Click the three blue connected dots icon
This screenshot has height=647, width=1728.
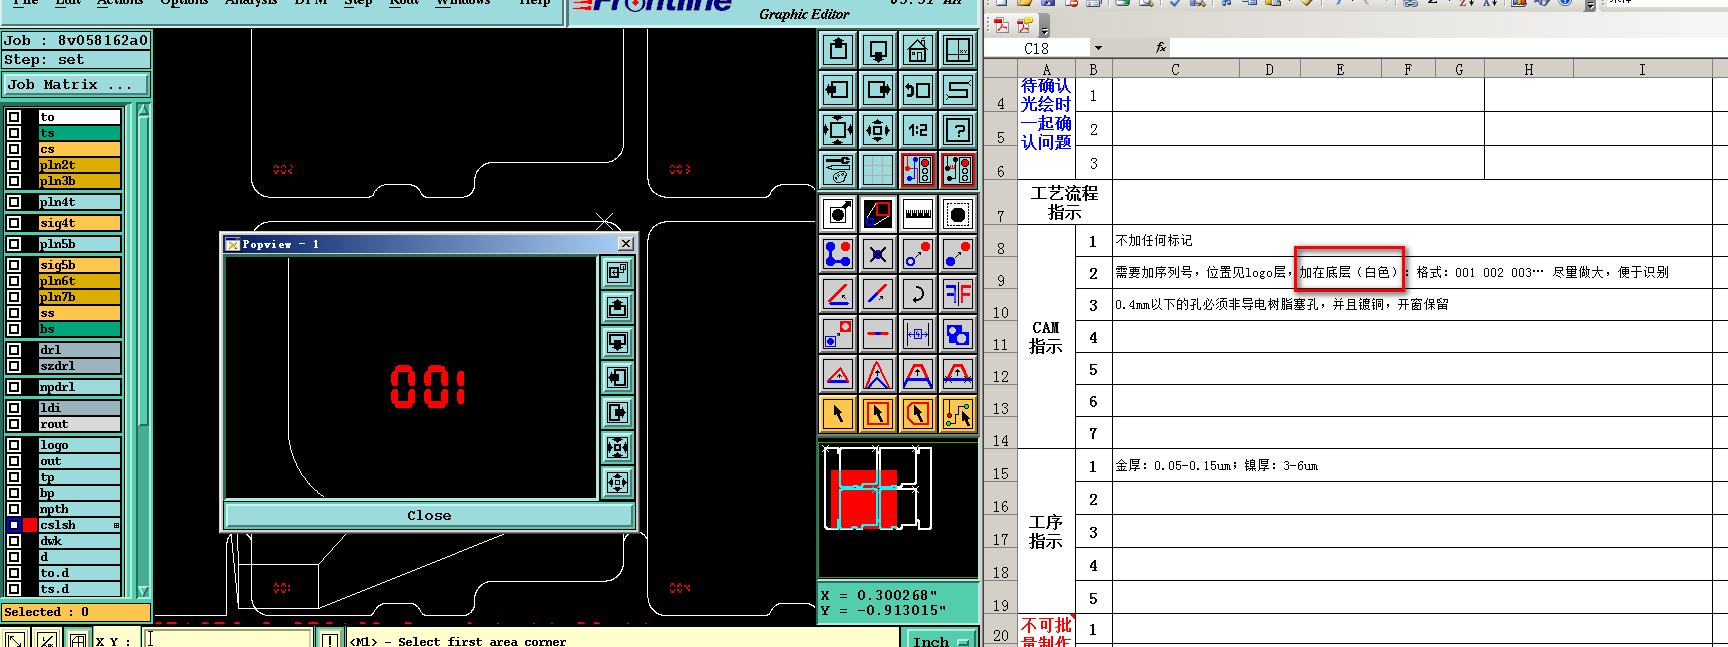coord(838,254)
